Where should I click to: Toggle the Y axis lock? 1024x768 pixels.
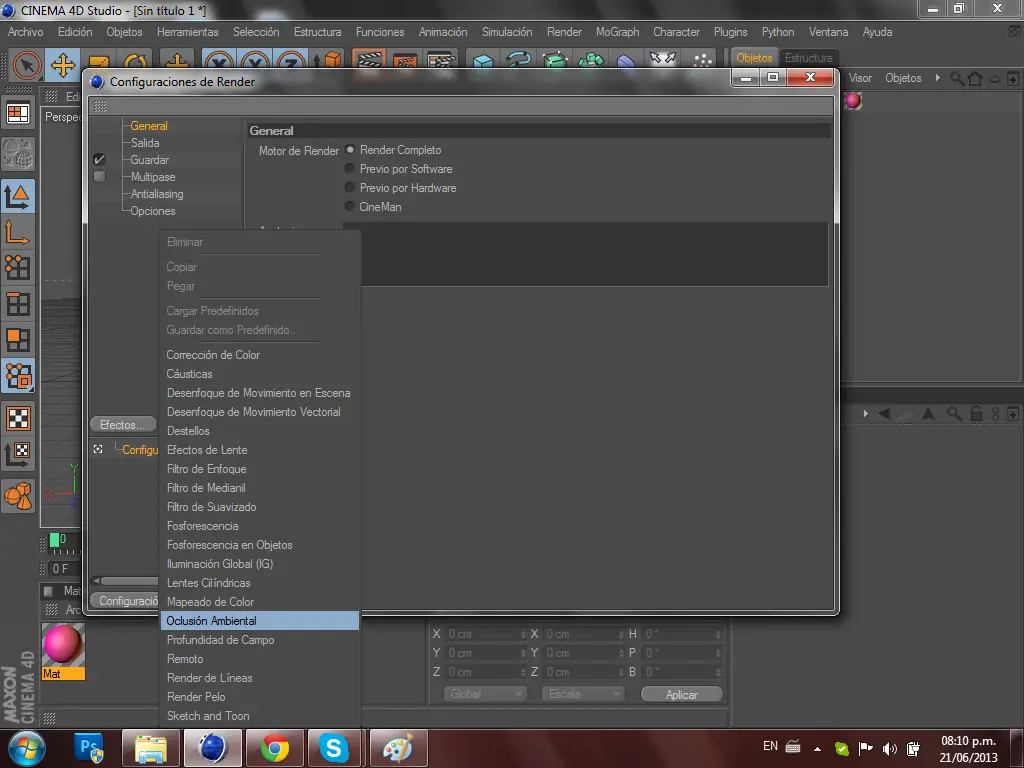pos(255,63)
